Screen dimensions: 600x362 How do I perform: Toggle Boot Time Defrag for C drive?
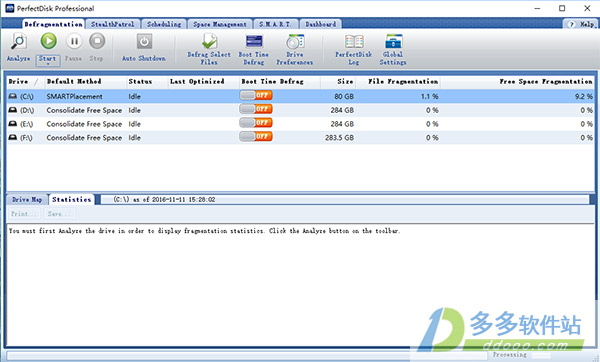pyautogui.click(x=256, y=95)
